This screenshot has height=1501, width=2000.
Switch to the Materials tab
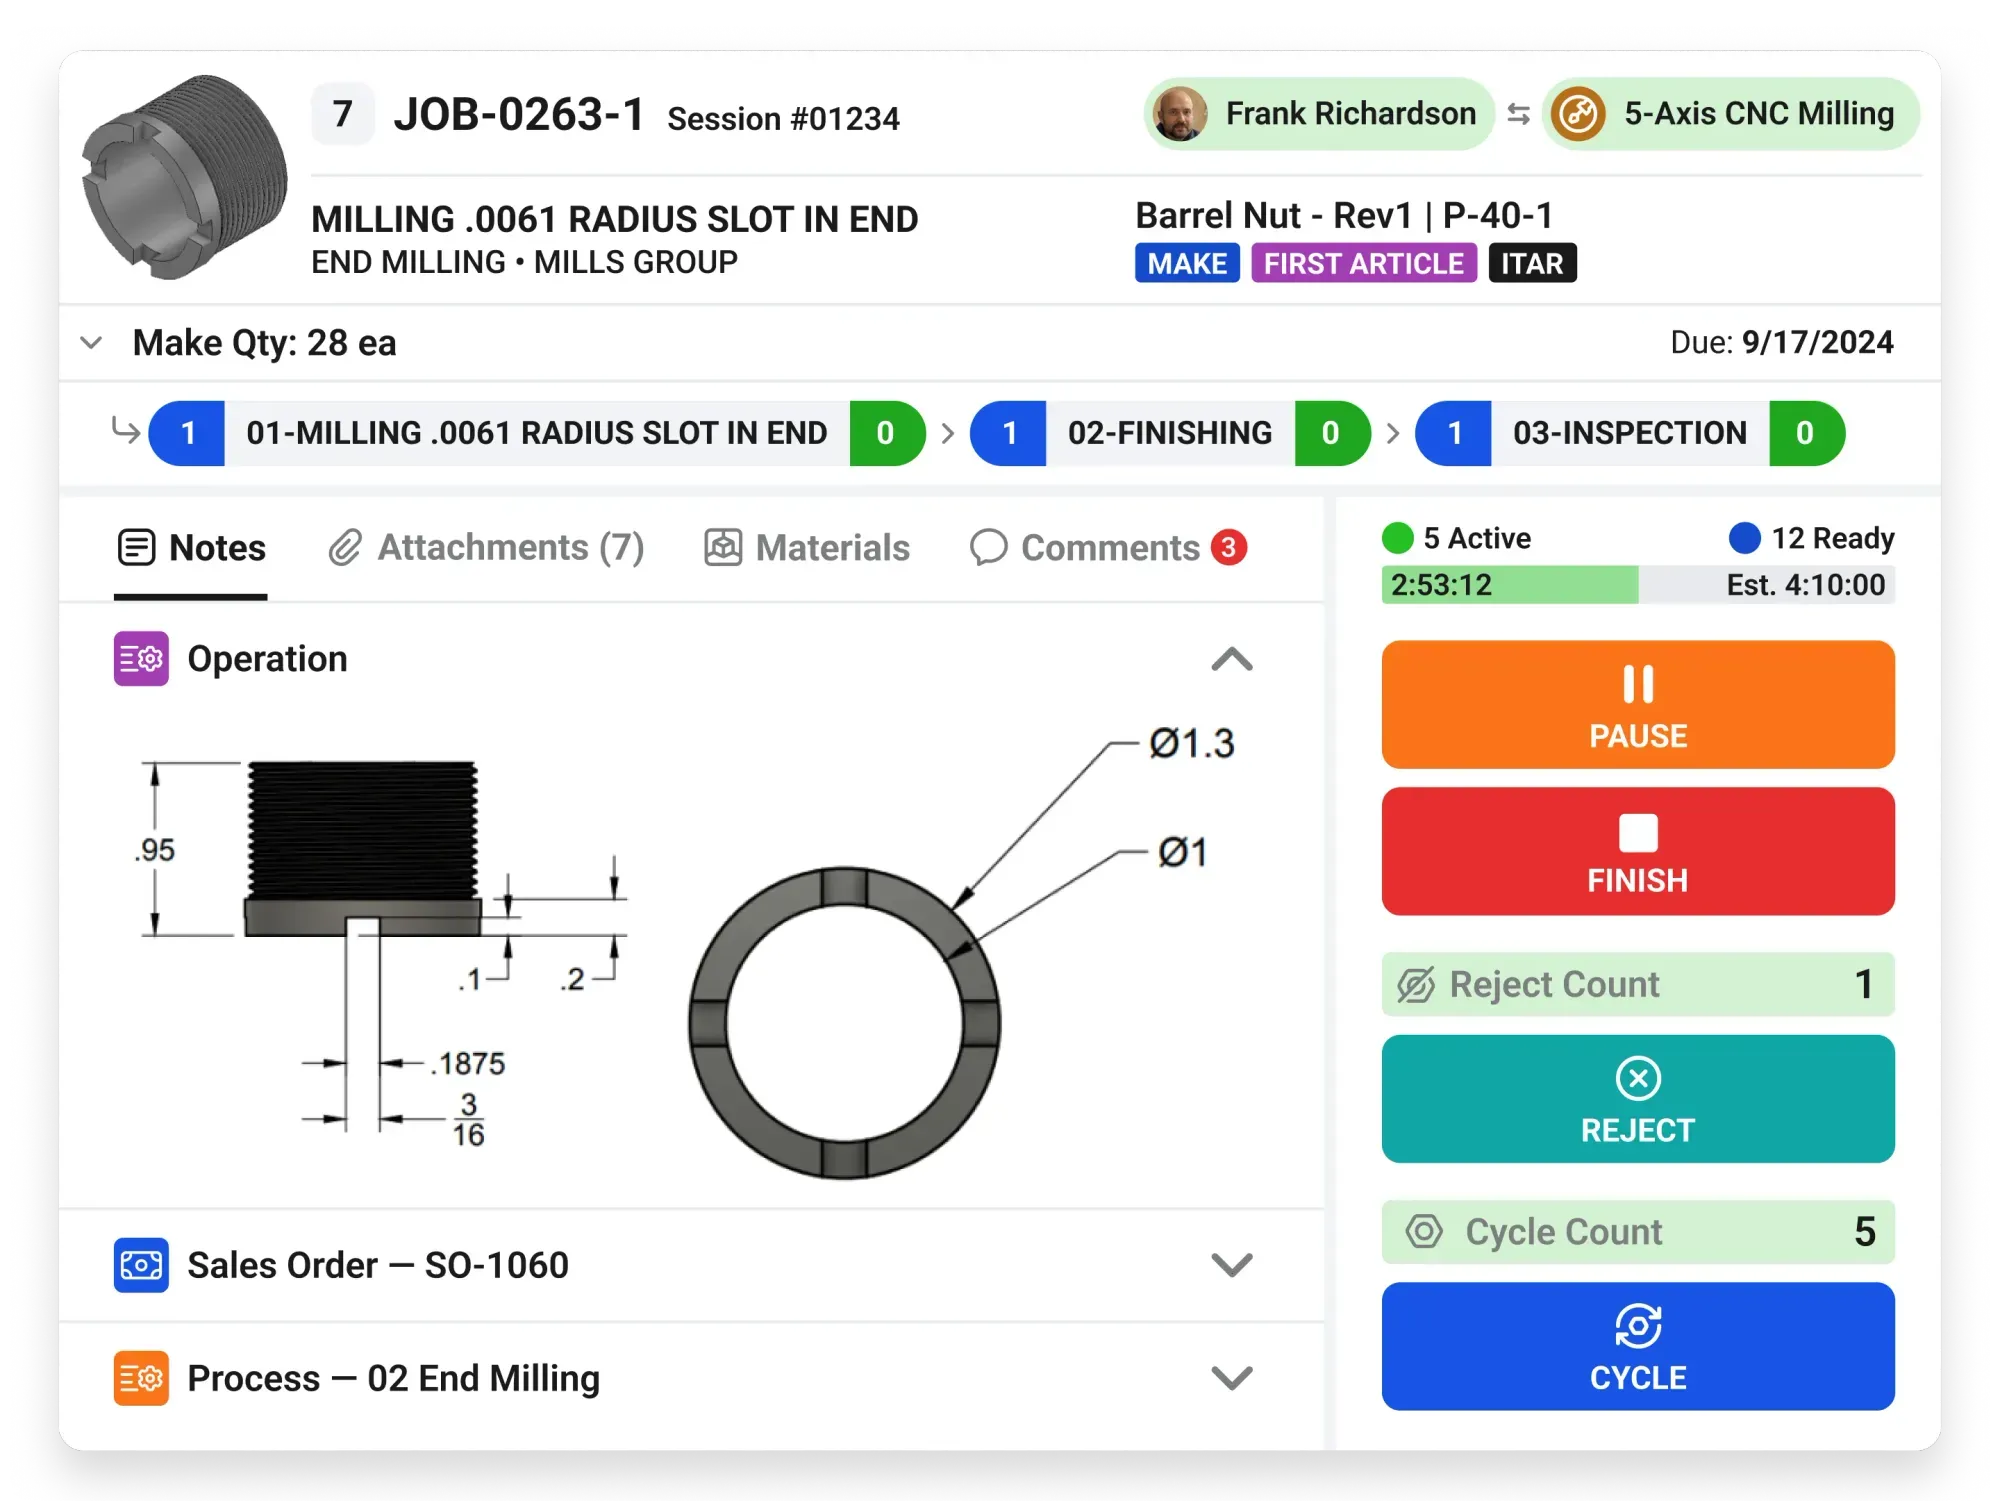(x=807, y=548)
